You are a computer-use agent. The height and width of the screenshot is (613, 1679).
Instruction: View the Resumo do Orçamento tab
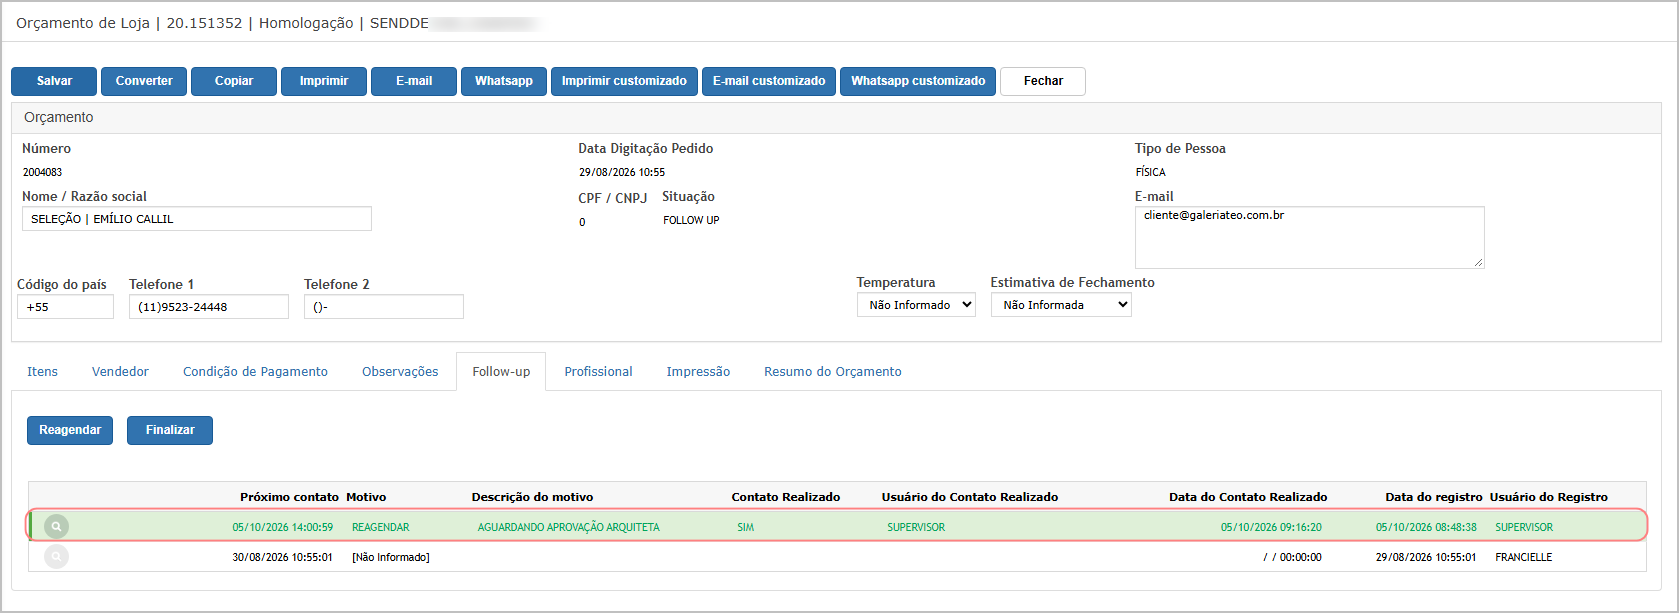833,372
